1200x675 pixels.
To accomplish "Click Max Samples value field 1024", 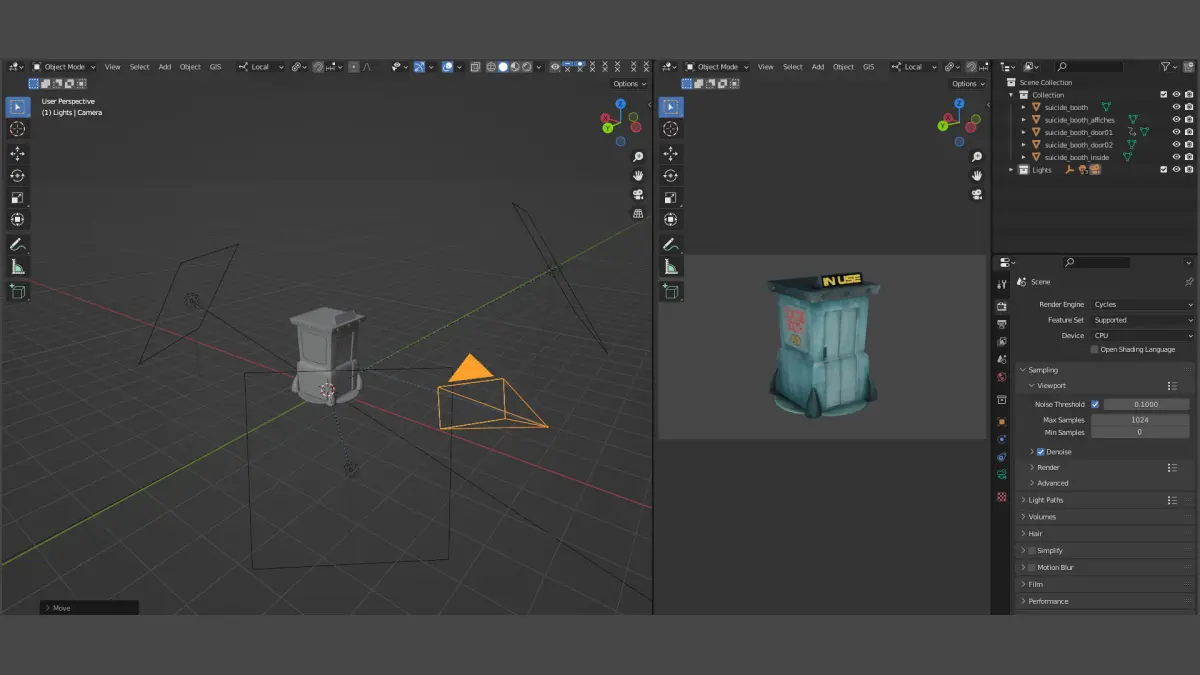I will [1139, 420].
